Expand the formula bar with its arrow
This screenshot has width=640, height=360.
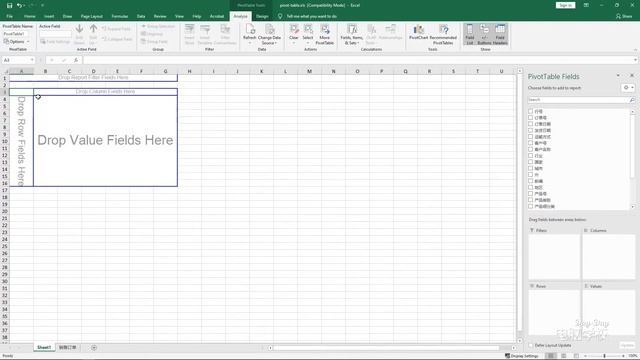[x=636, y=60]
